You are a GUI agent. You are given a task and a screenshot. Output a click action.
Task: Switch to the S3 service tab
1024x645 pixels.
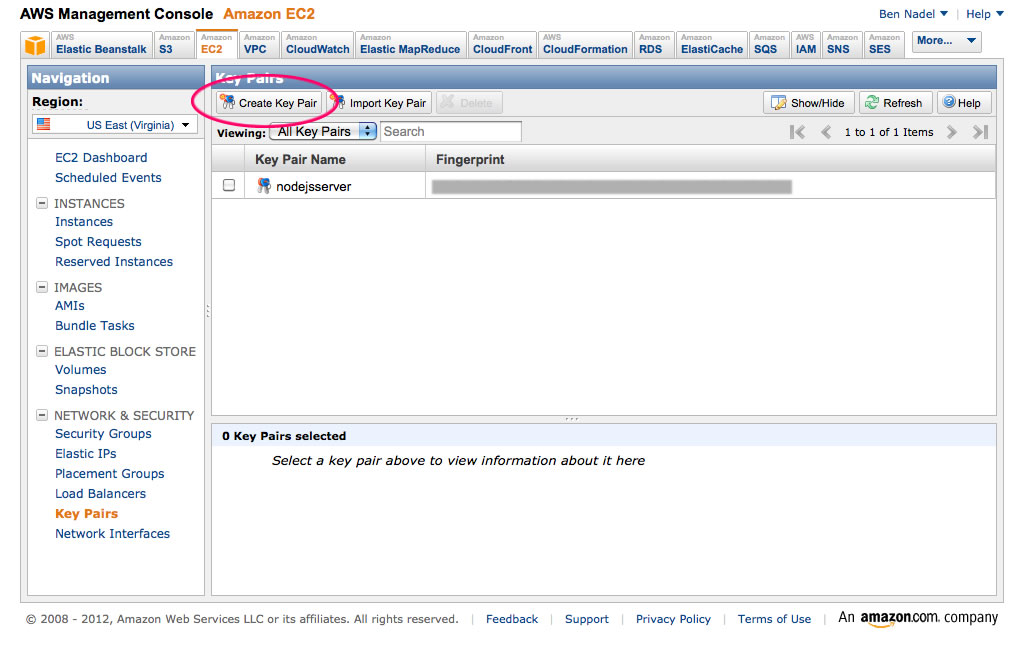coord(174,45)
